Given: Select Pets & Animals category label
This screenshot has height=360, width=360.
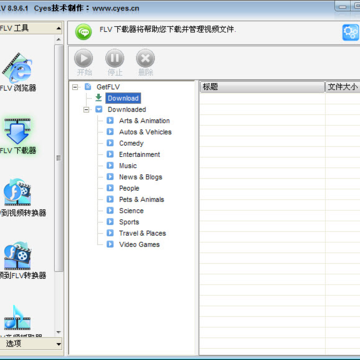Looking at the screenshot, I should [141, 199].
